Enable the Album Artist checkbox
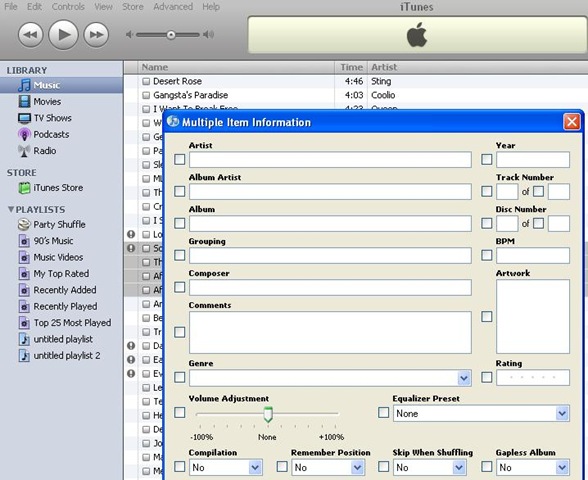The width and height of the screenshot is (588, 480). [x=180, y=191]
